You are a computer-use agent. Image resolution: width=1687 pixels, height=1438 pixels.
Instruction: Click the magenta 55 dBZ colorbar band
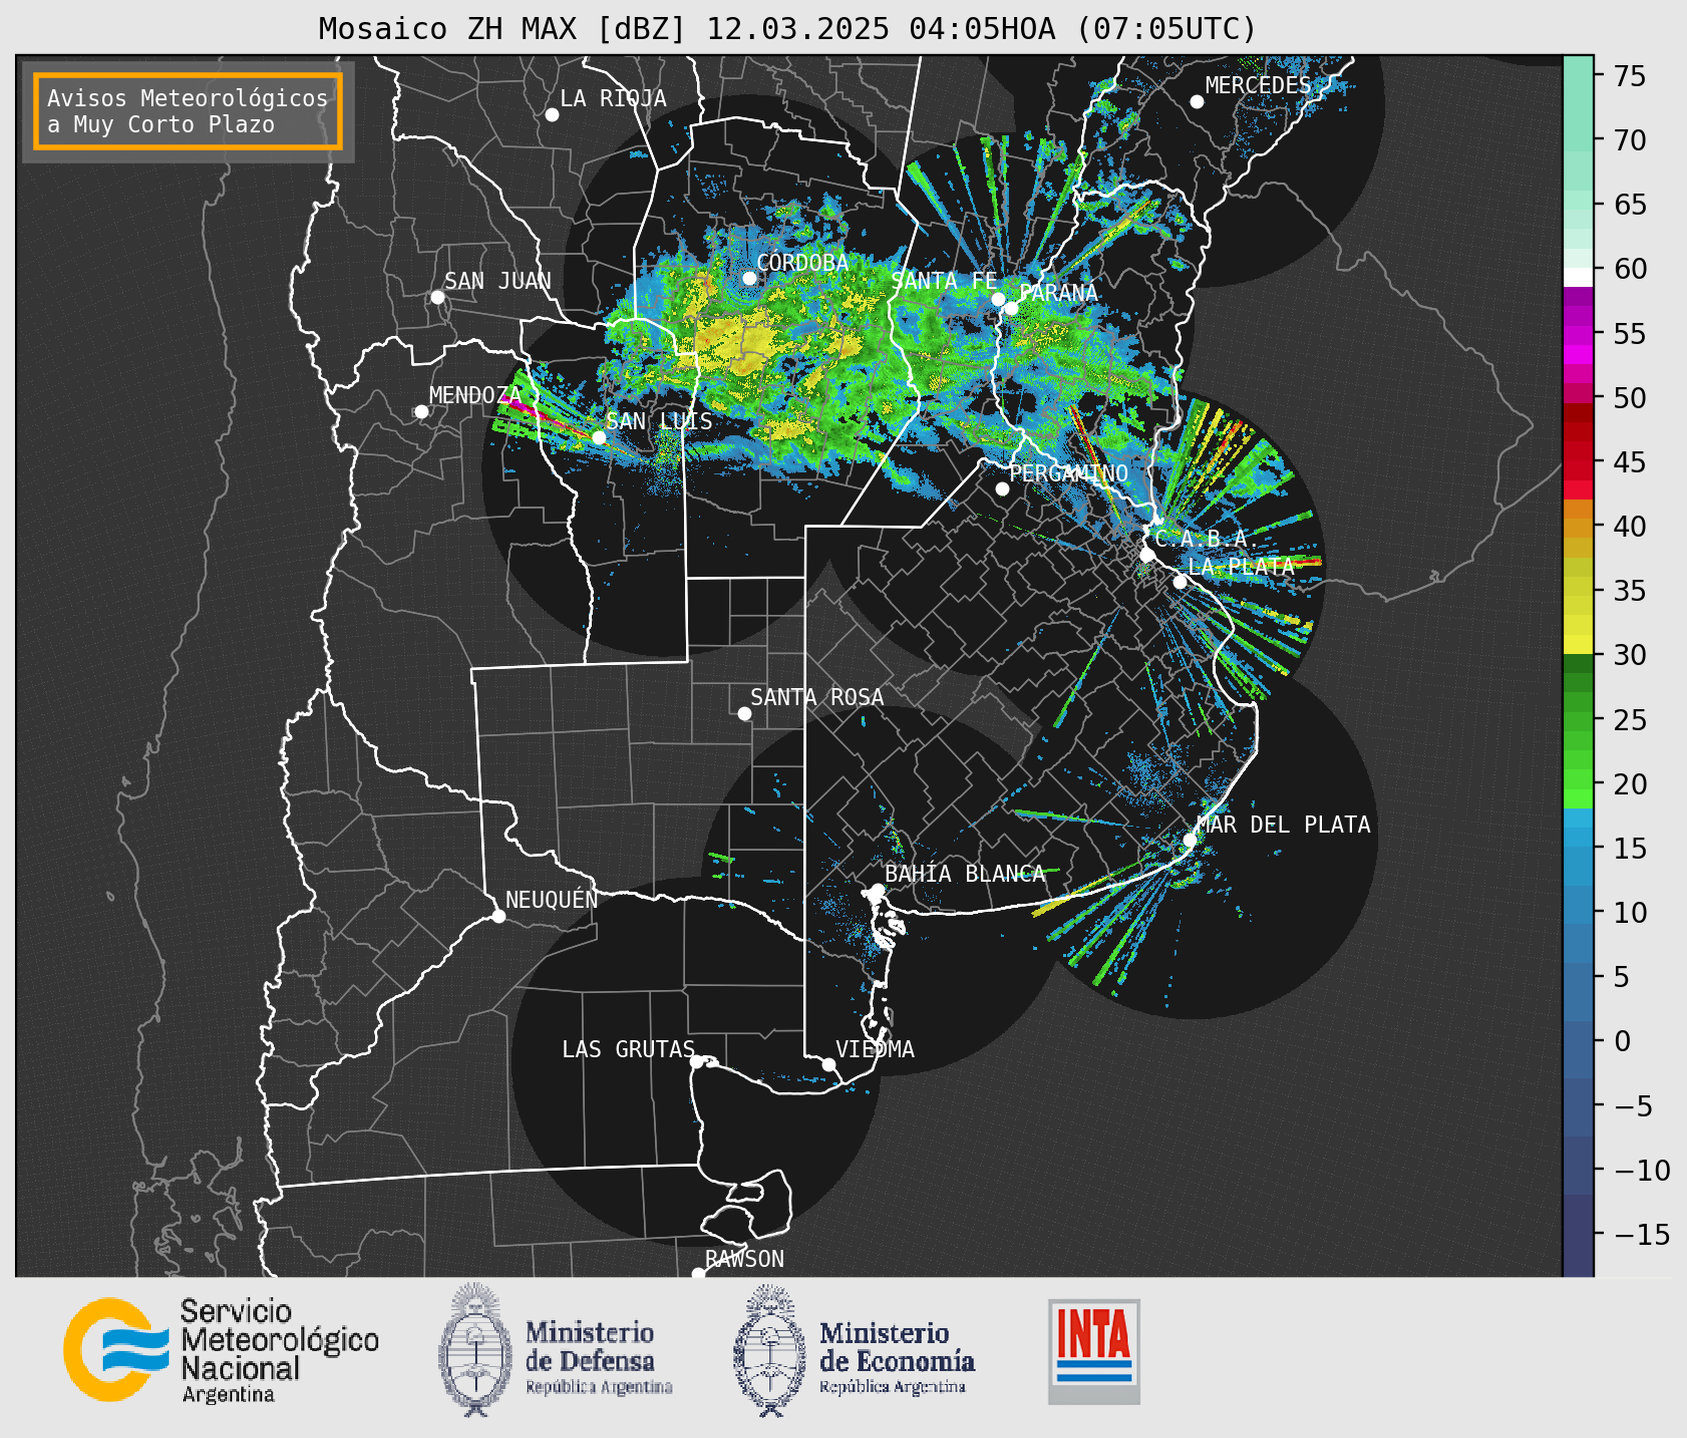pyautogui.click(x=1578, y=333)
